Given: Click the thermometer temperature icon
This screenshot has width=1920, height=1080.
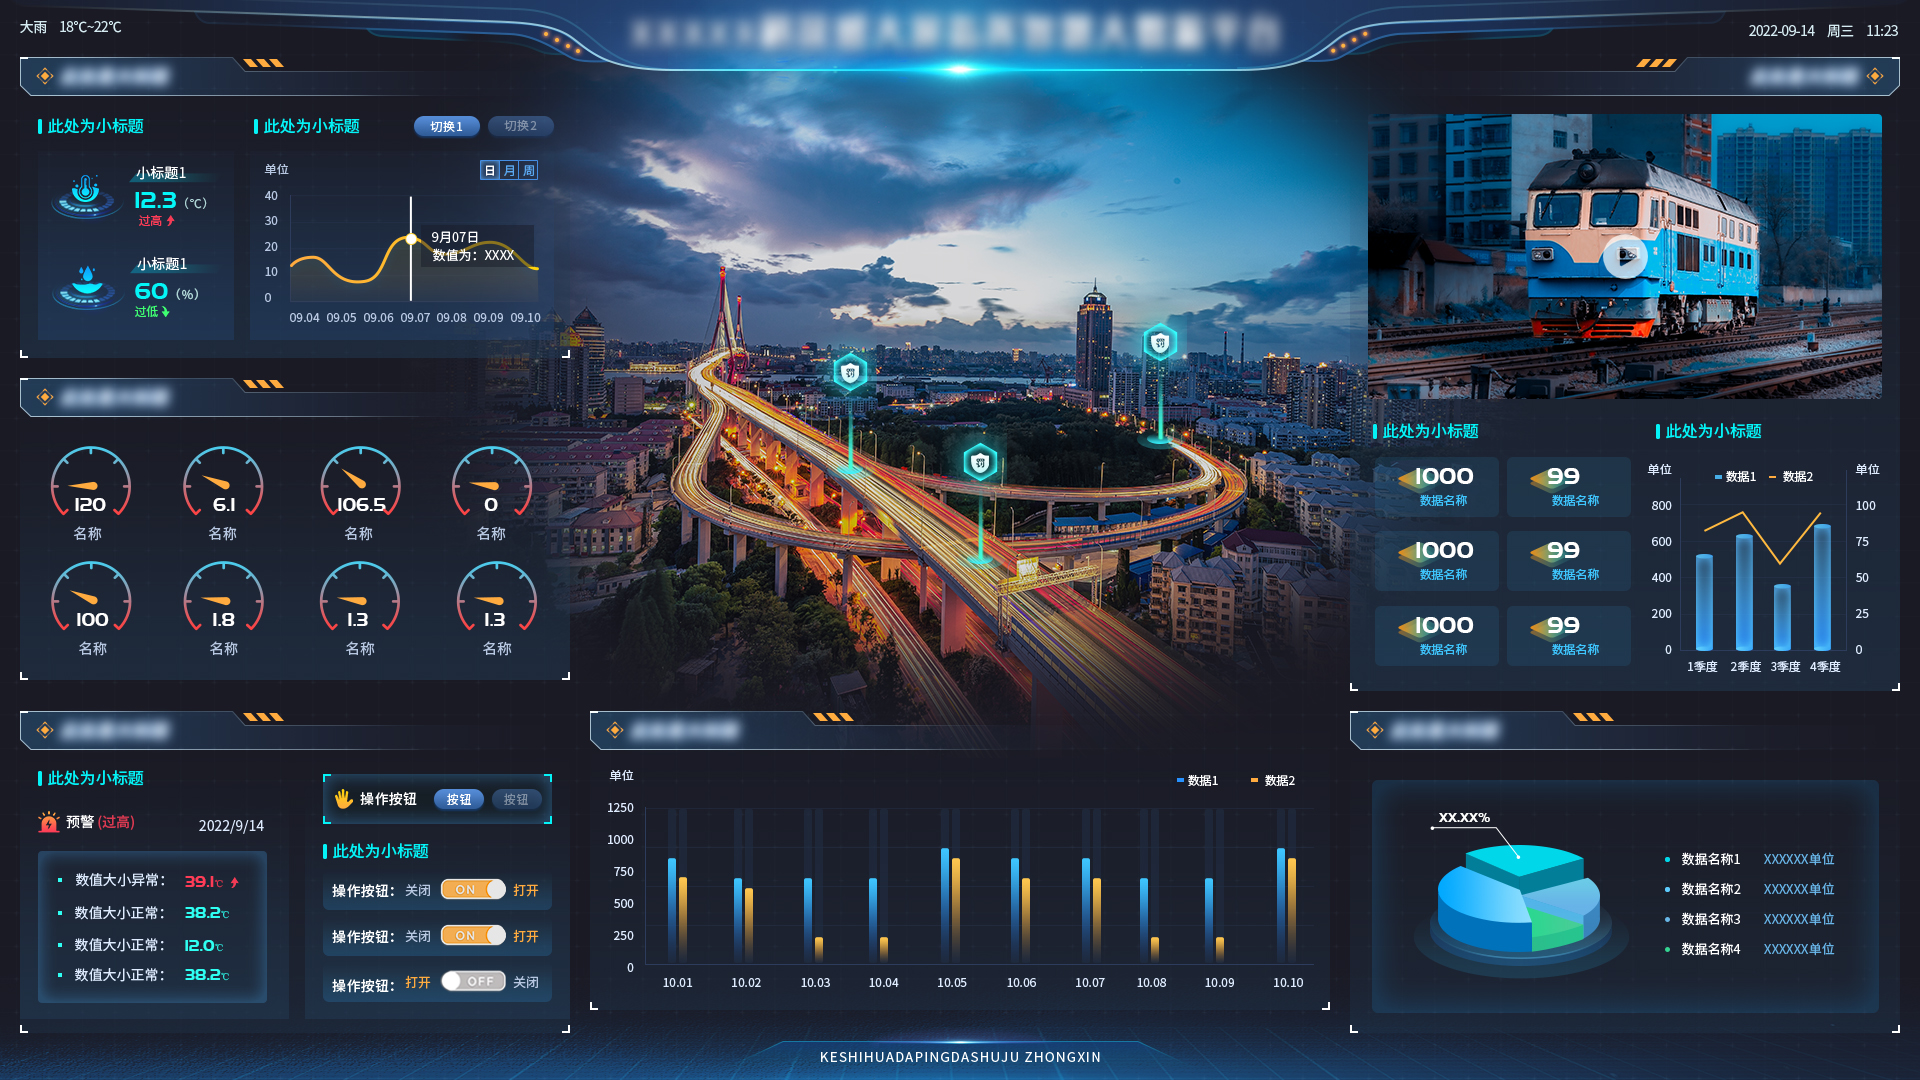Looking at the screenshot, I should 86,190.
